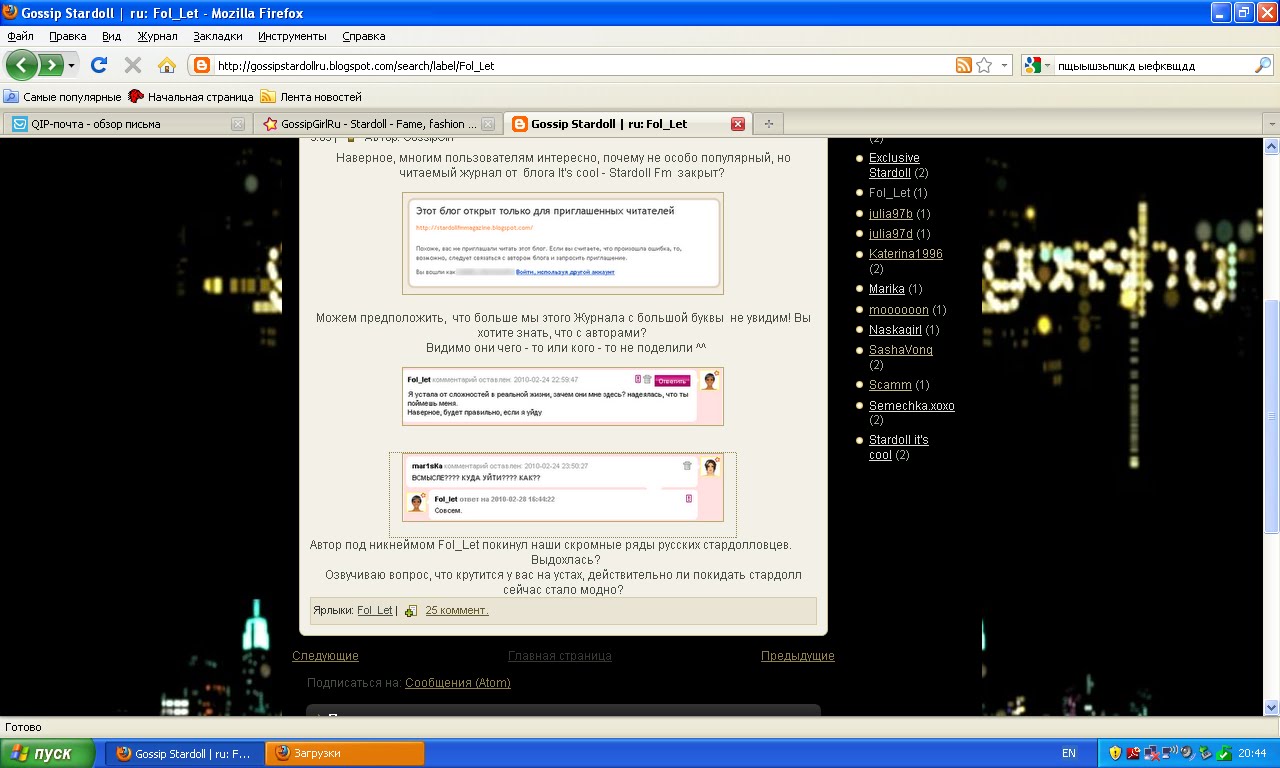Close the GossipGirlRu tab

click(x=488, y=124)
